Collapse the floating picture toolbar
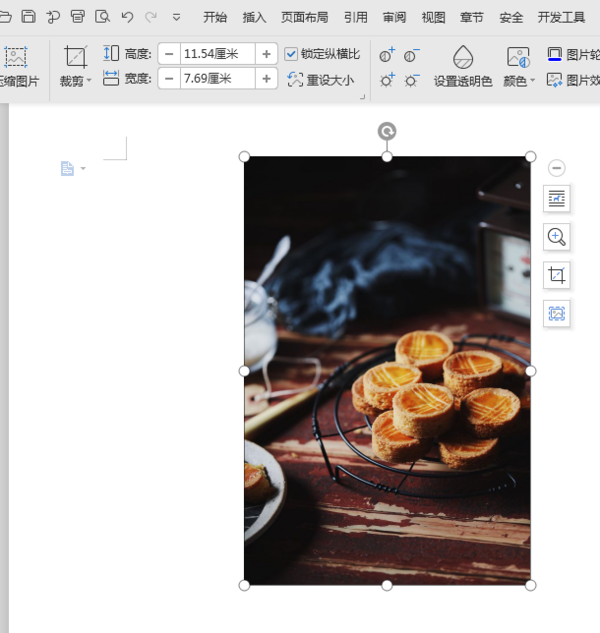This screenshot has height=633, width=600. pos(557,168)
